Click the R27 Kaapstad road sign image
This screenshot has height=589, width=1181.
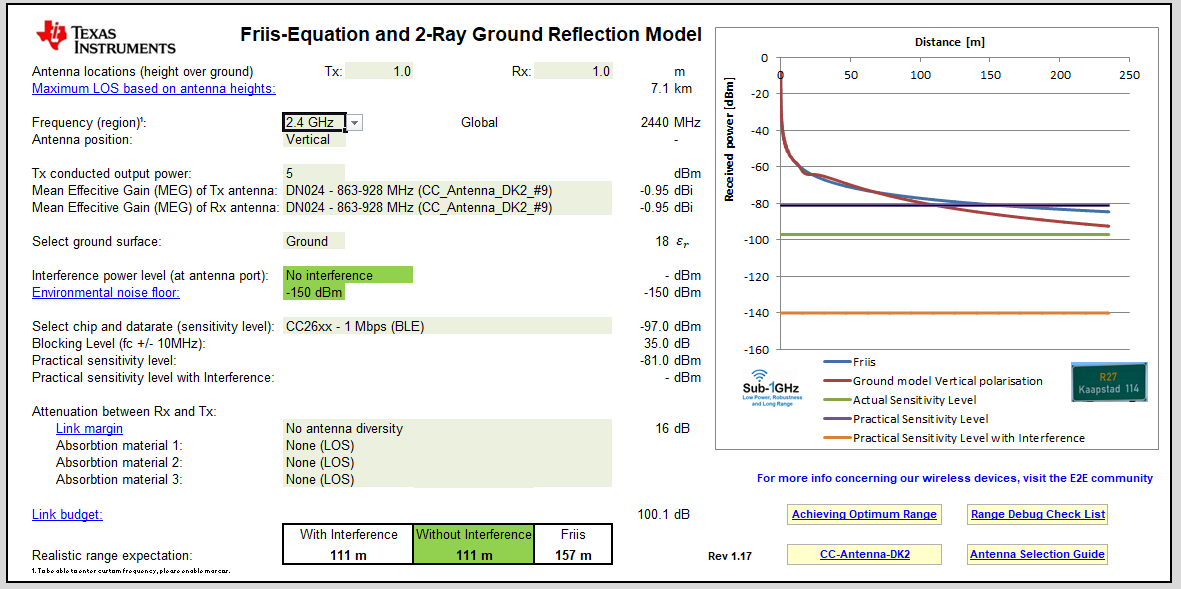pyautogui.click(x=1108, y=382)
